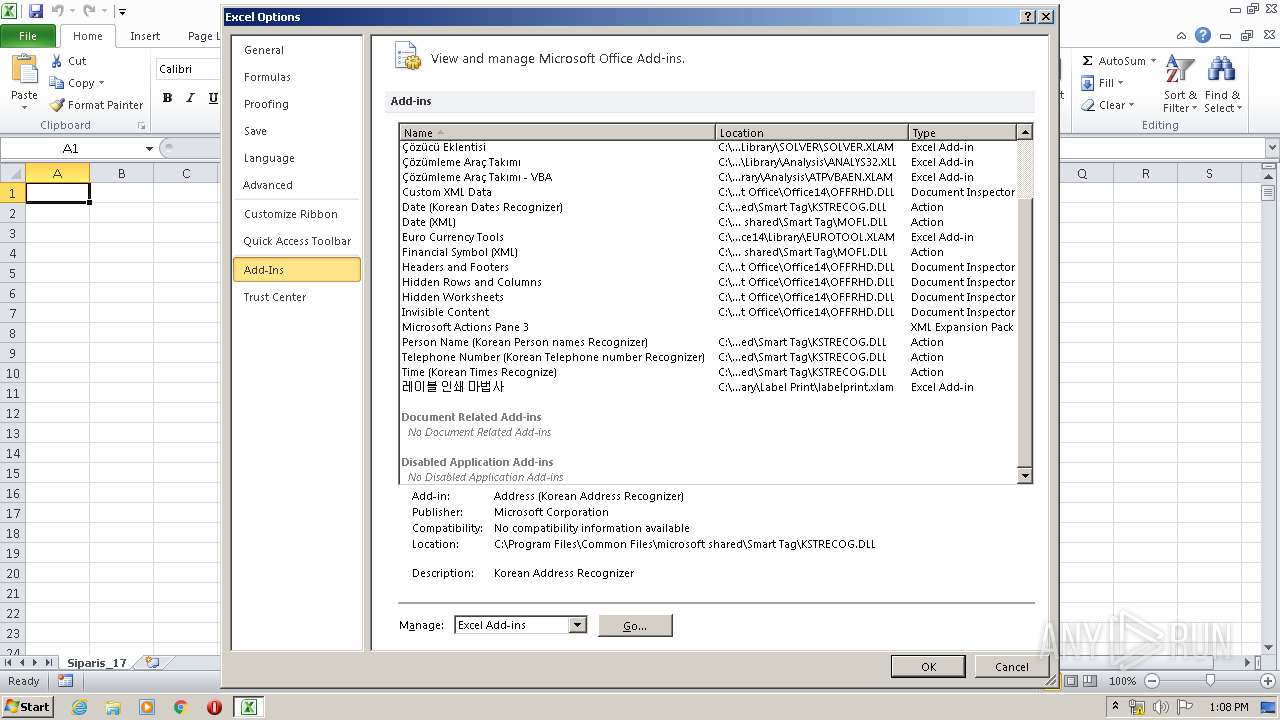Click the volume speaker icon in system tray

point(1162,707)
